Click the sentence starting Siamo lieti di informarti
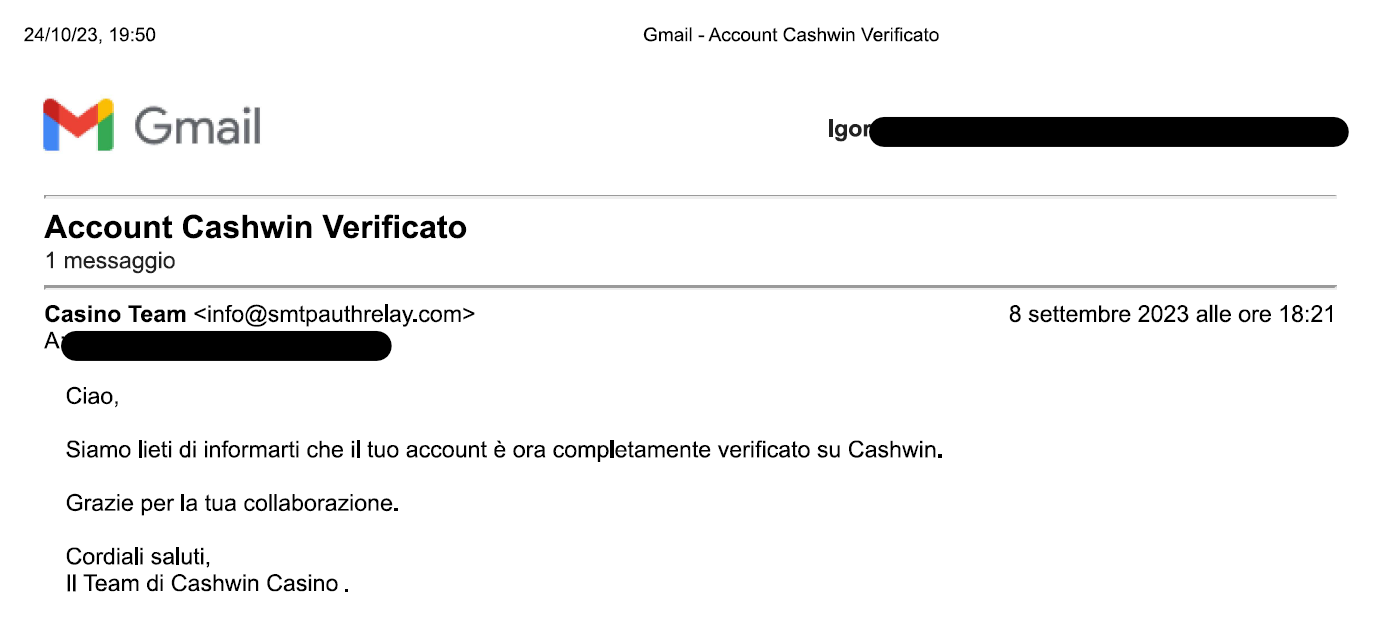The height and width of the screenshot is (622, 1378). pyautogui.click(x=504, y=450)
